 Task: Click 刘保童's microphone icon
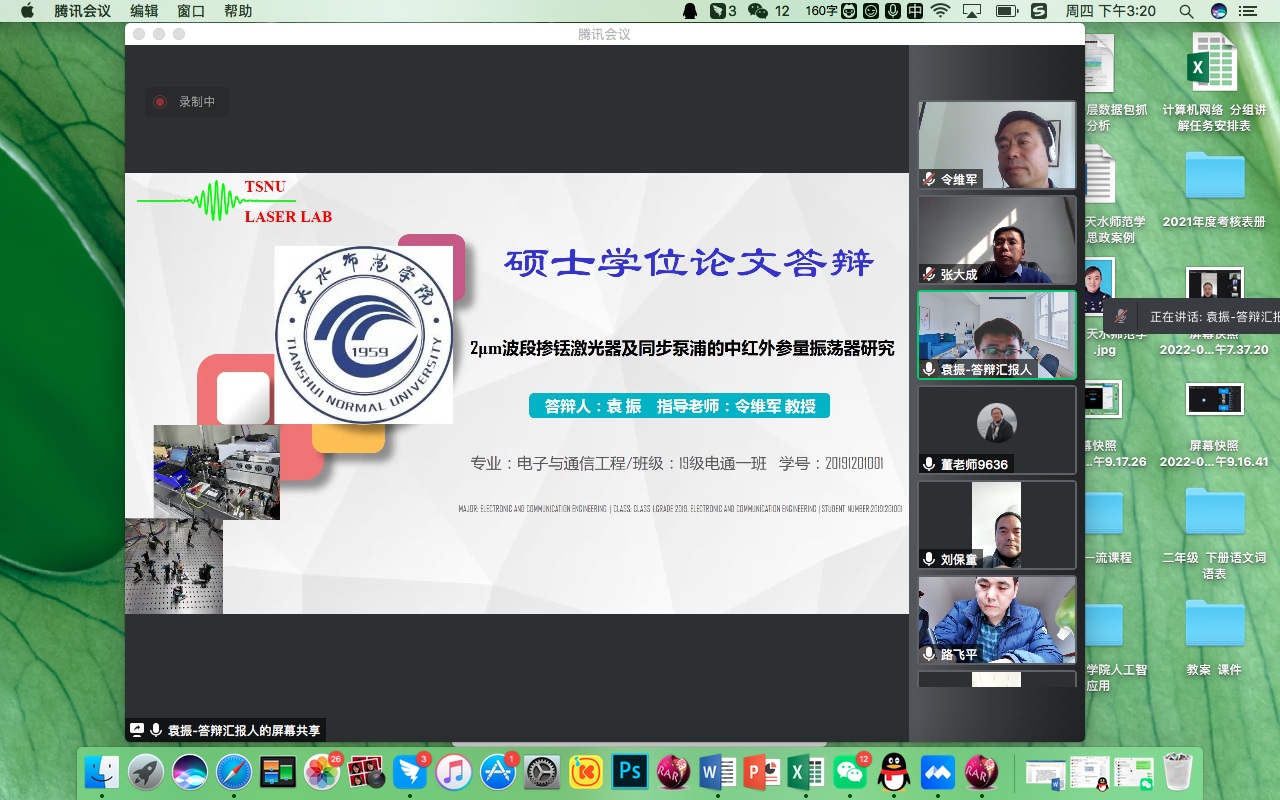coord(929,559)
